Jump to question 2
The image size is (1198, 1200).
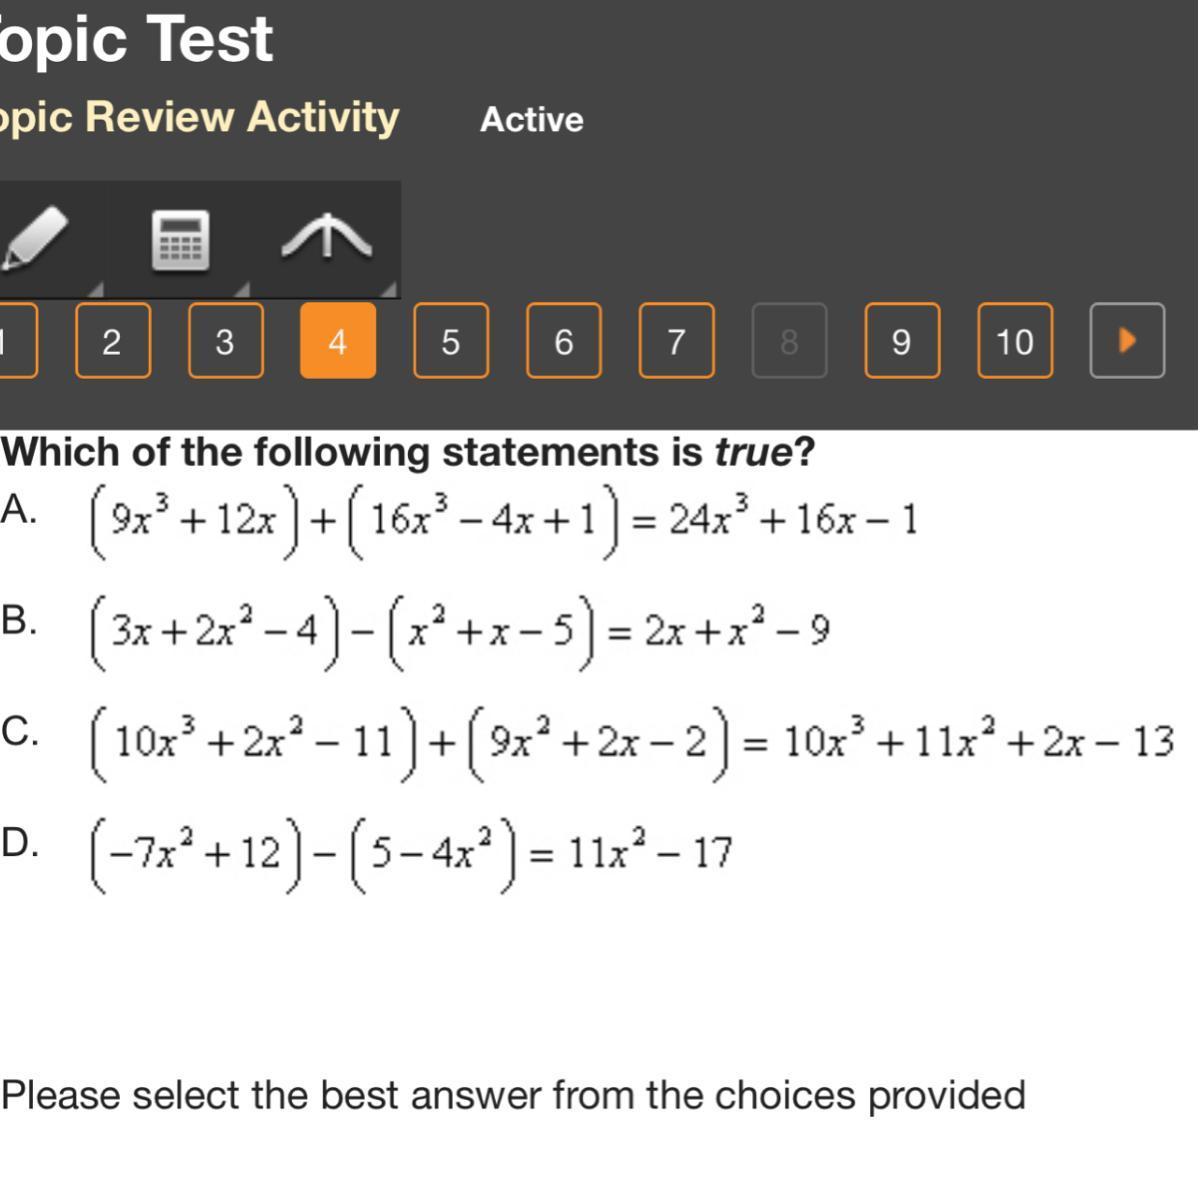click(112, 341)
